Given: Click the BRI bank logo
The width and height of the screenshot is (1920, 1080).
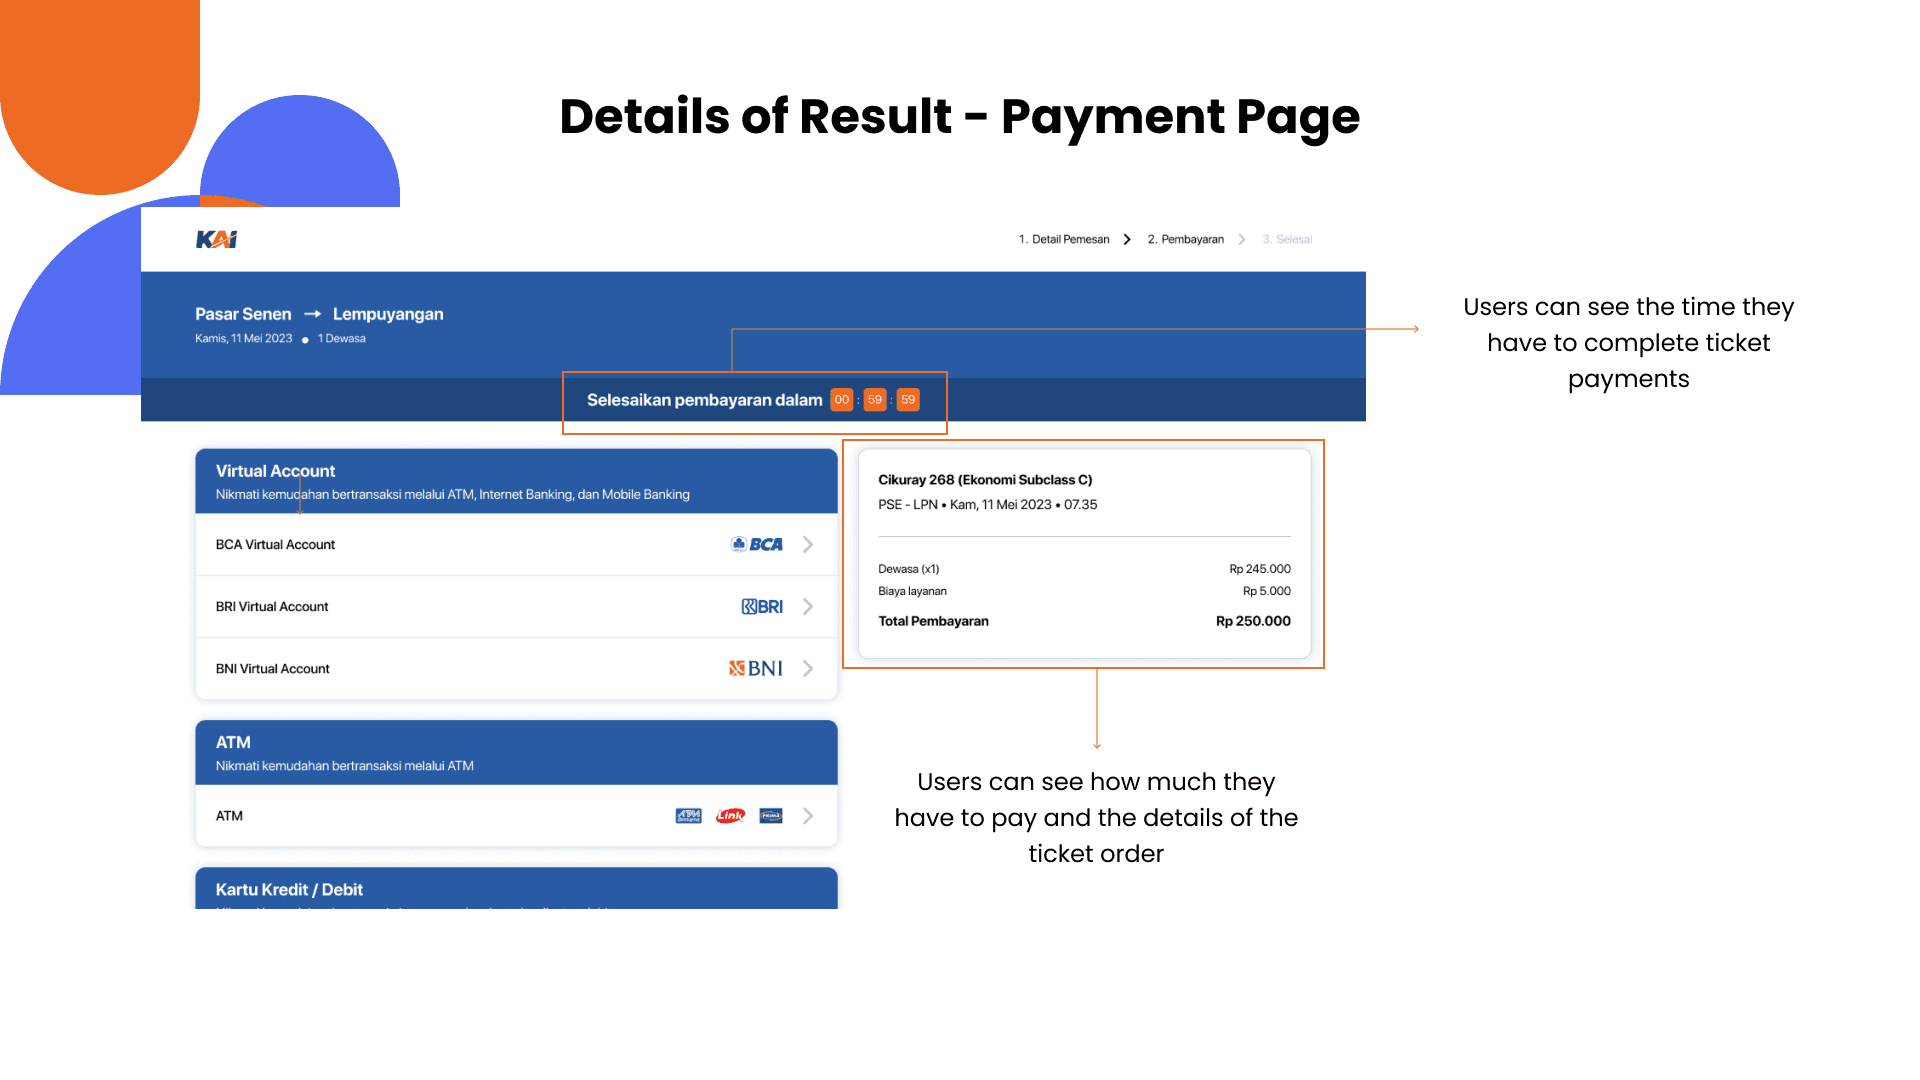Looking at the screenshot, I should coord(762,606).
